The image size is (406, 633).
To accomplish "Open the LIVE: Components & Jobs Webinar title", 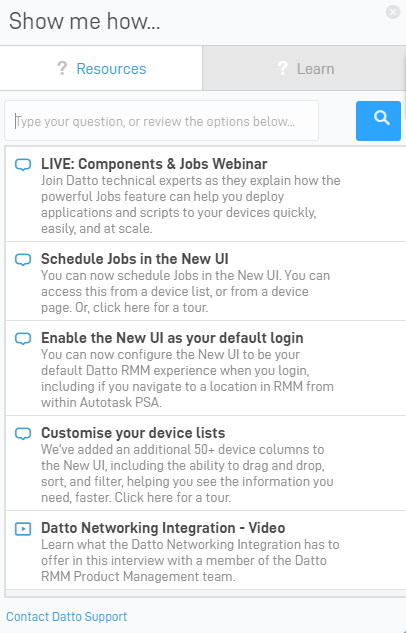I will (x=154, y=164).
